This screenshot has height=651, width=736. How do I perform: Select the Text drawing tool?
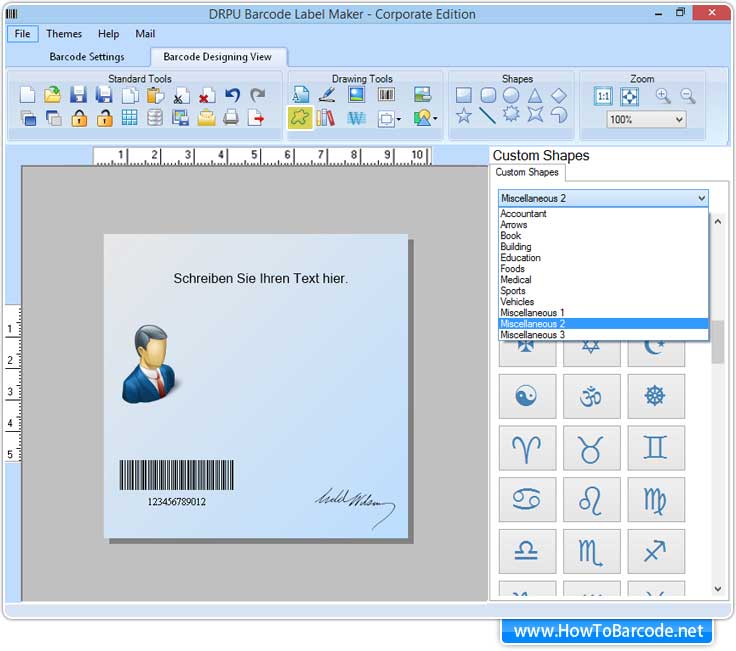[300, 95]
